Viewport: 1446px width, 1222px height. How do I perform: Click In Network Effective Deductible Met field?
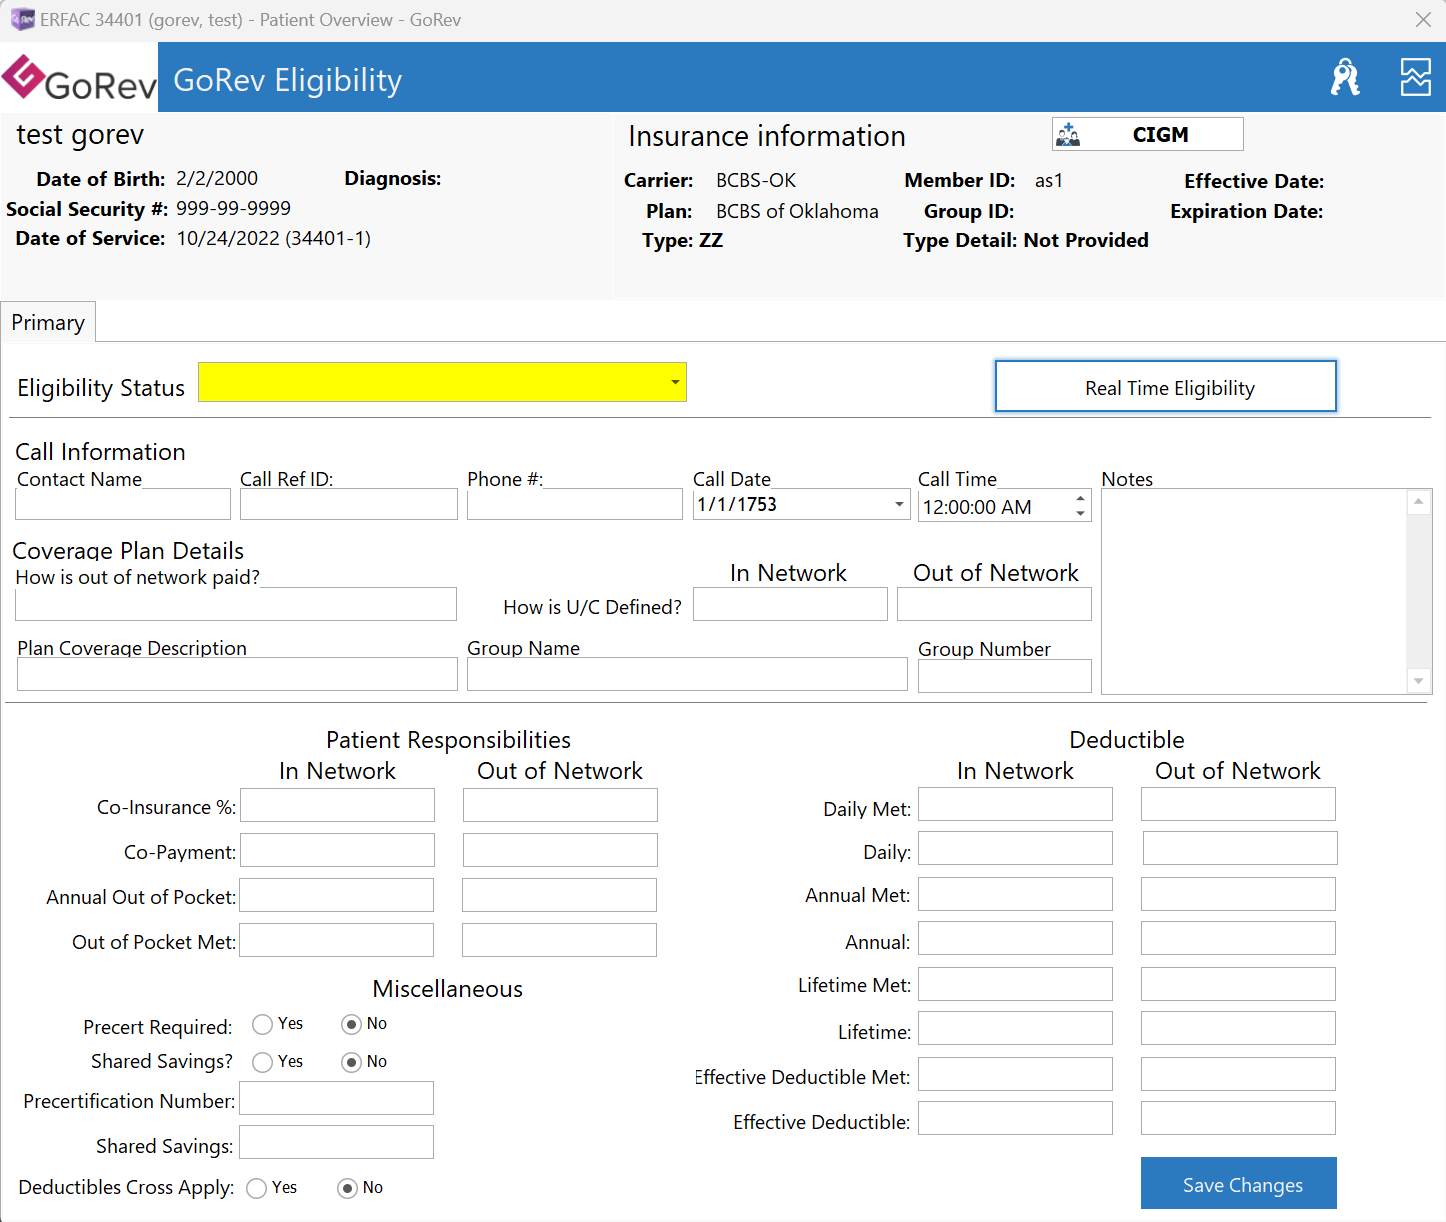[1016, 1074]
